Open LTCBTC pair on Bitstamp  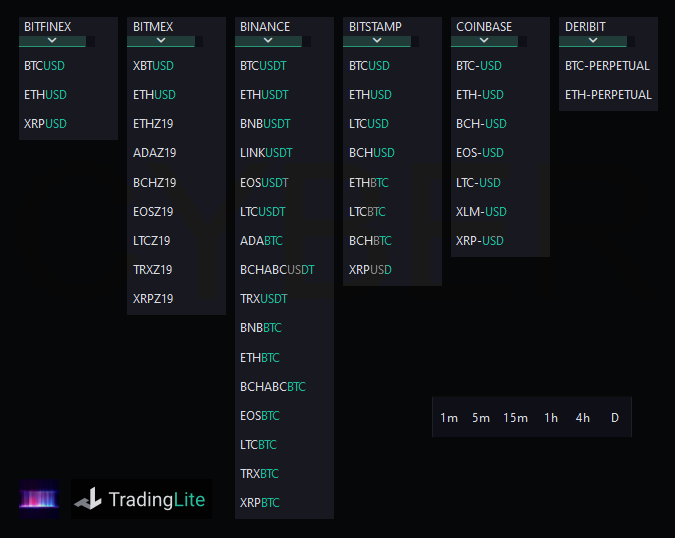[367, 212]
